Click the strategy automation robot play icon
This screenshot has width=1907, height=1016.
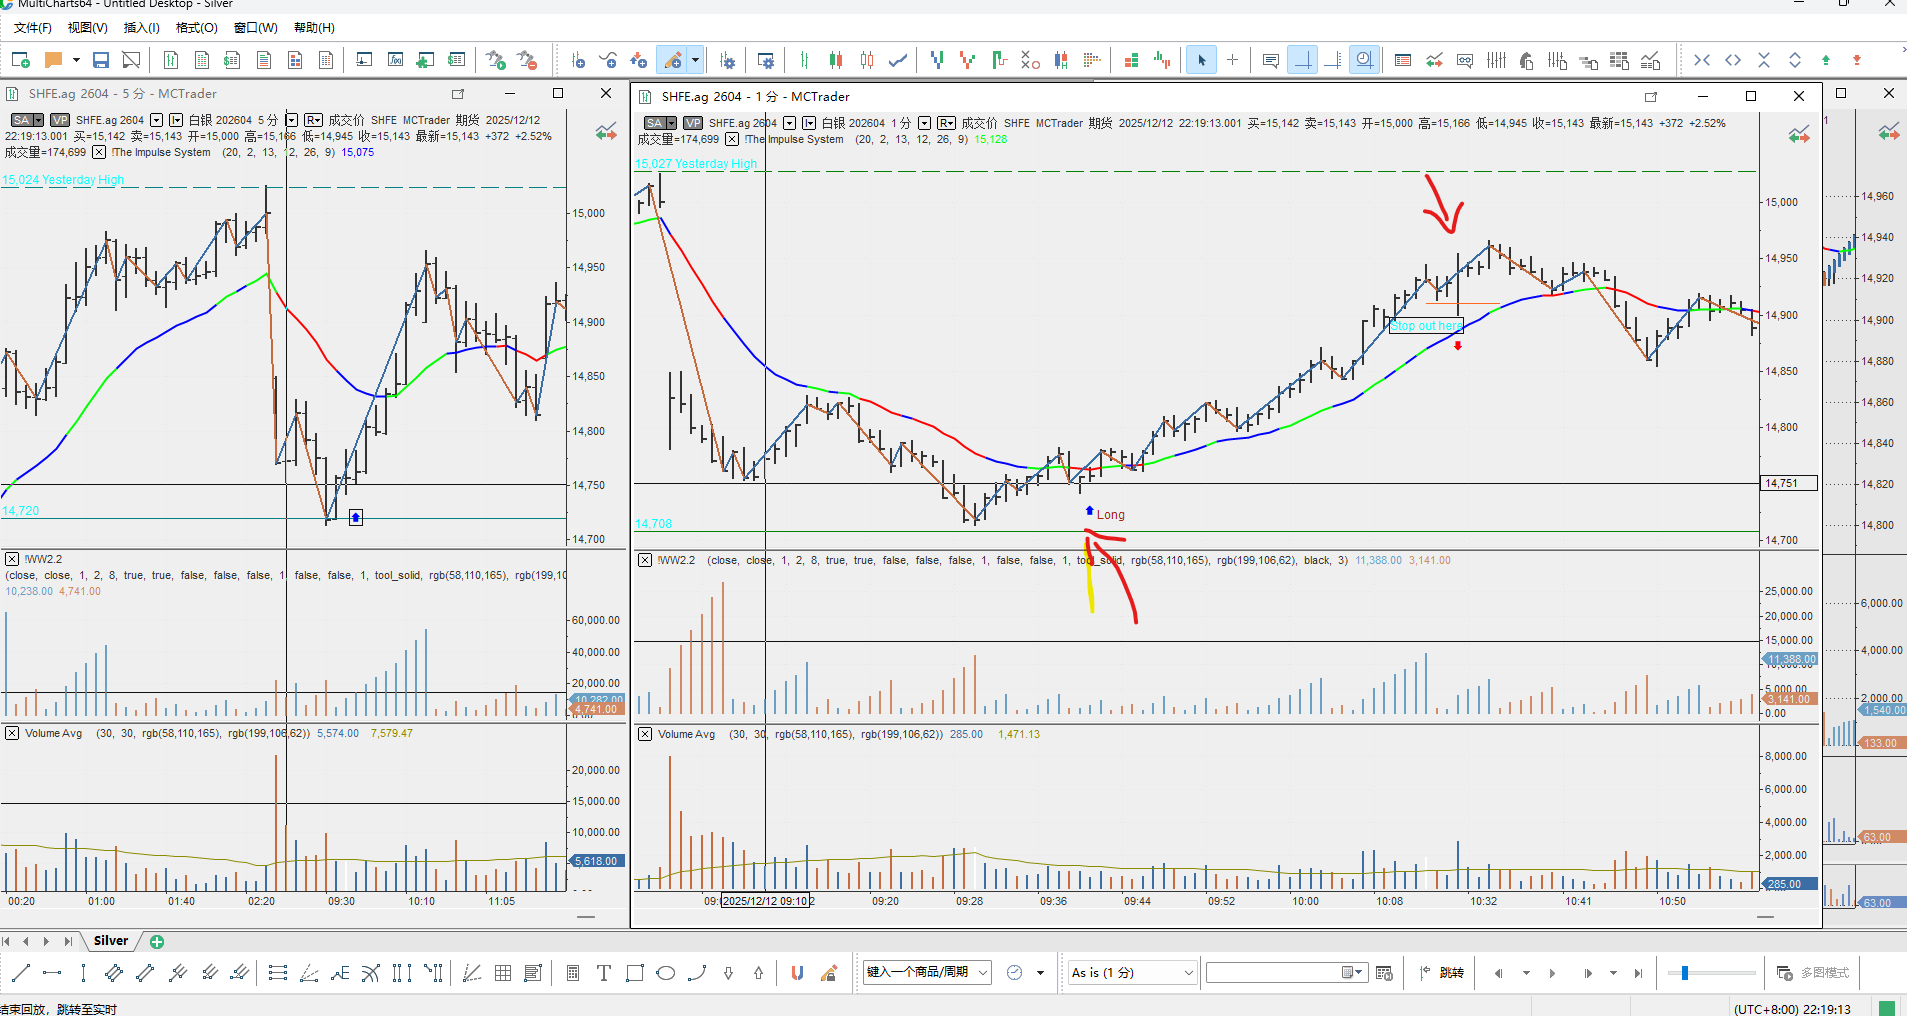(496, 61)
